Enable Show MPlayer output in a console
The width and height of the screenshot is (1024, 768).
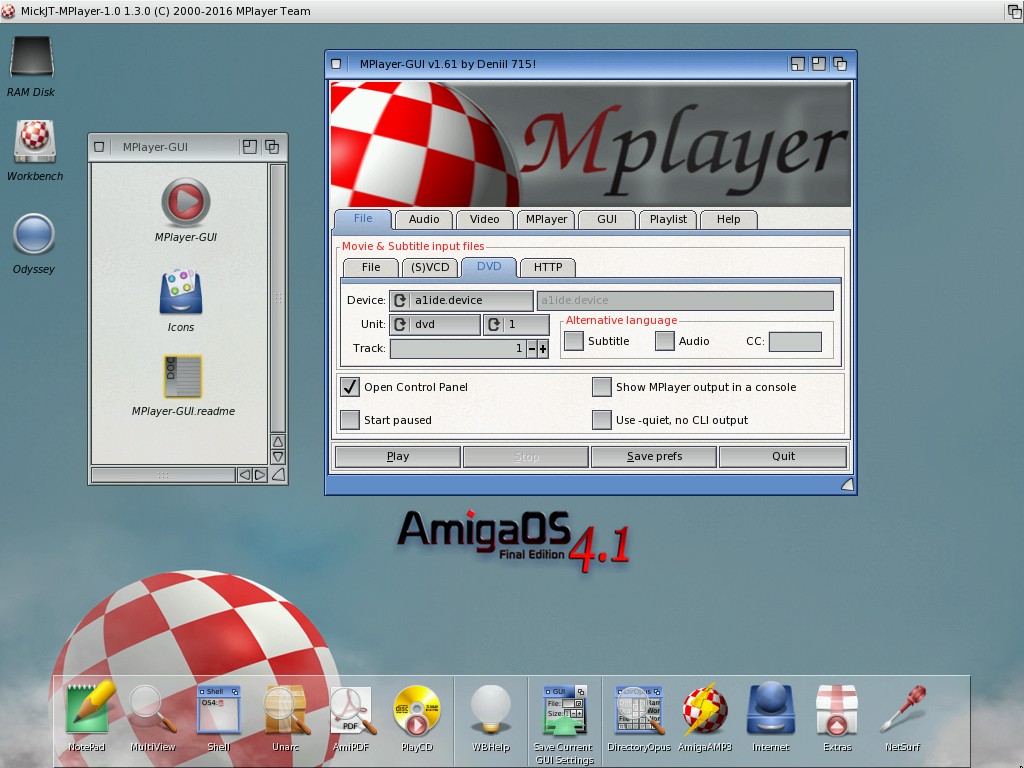tap(601, 387)
